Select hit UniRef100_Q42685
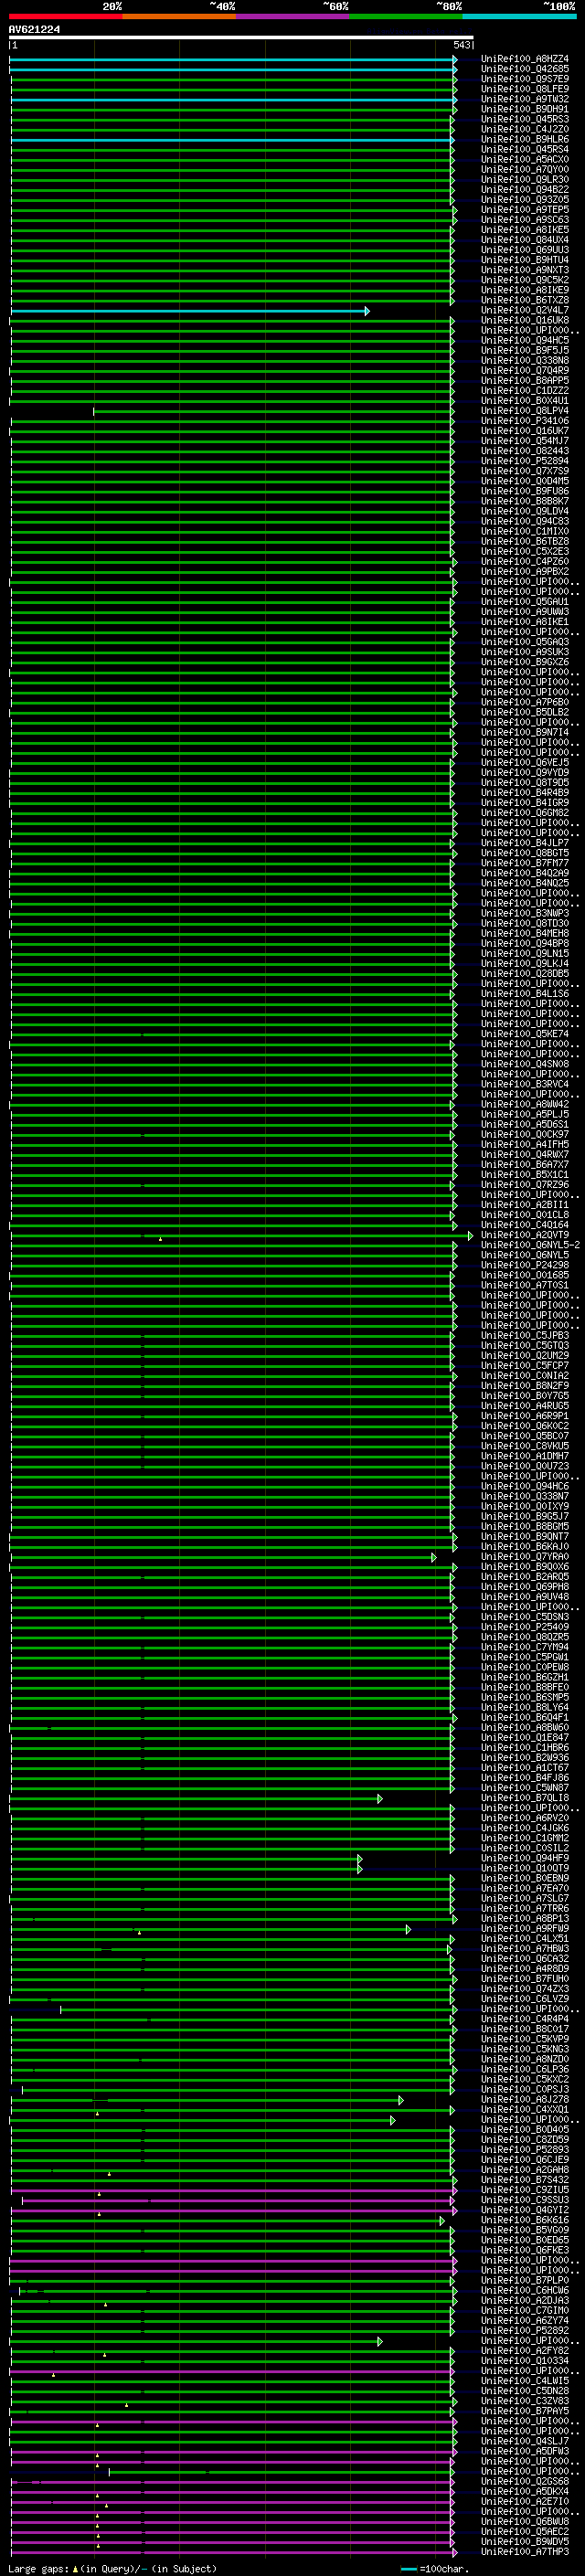 coord(525,69)
